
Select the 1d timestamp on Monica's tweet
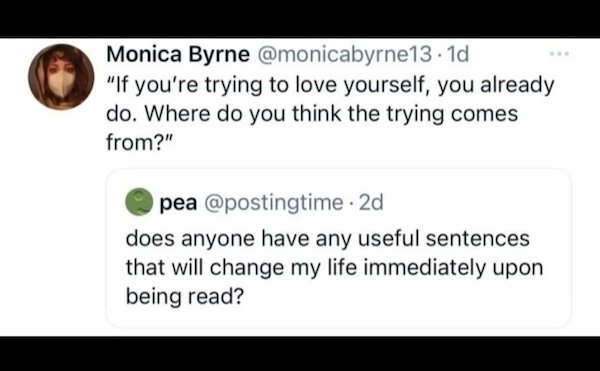[458, 54]
